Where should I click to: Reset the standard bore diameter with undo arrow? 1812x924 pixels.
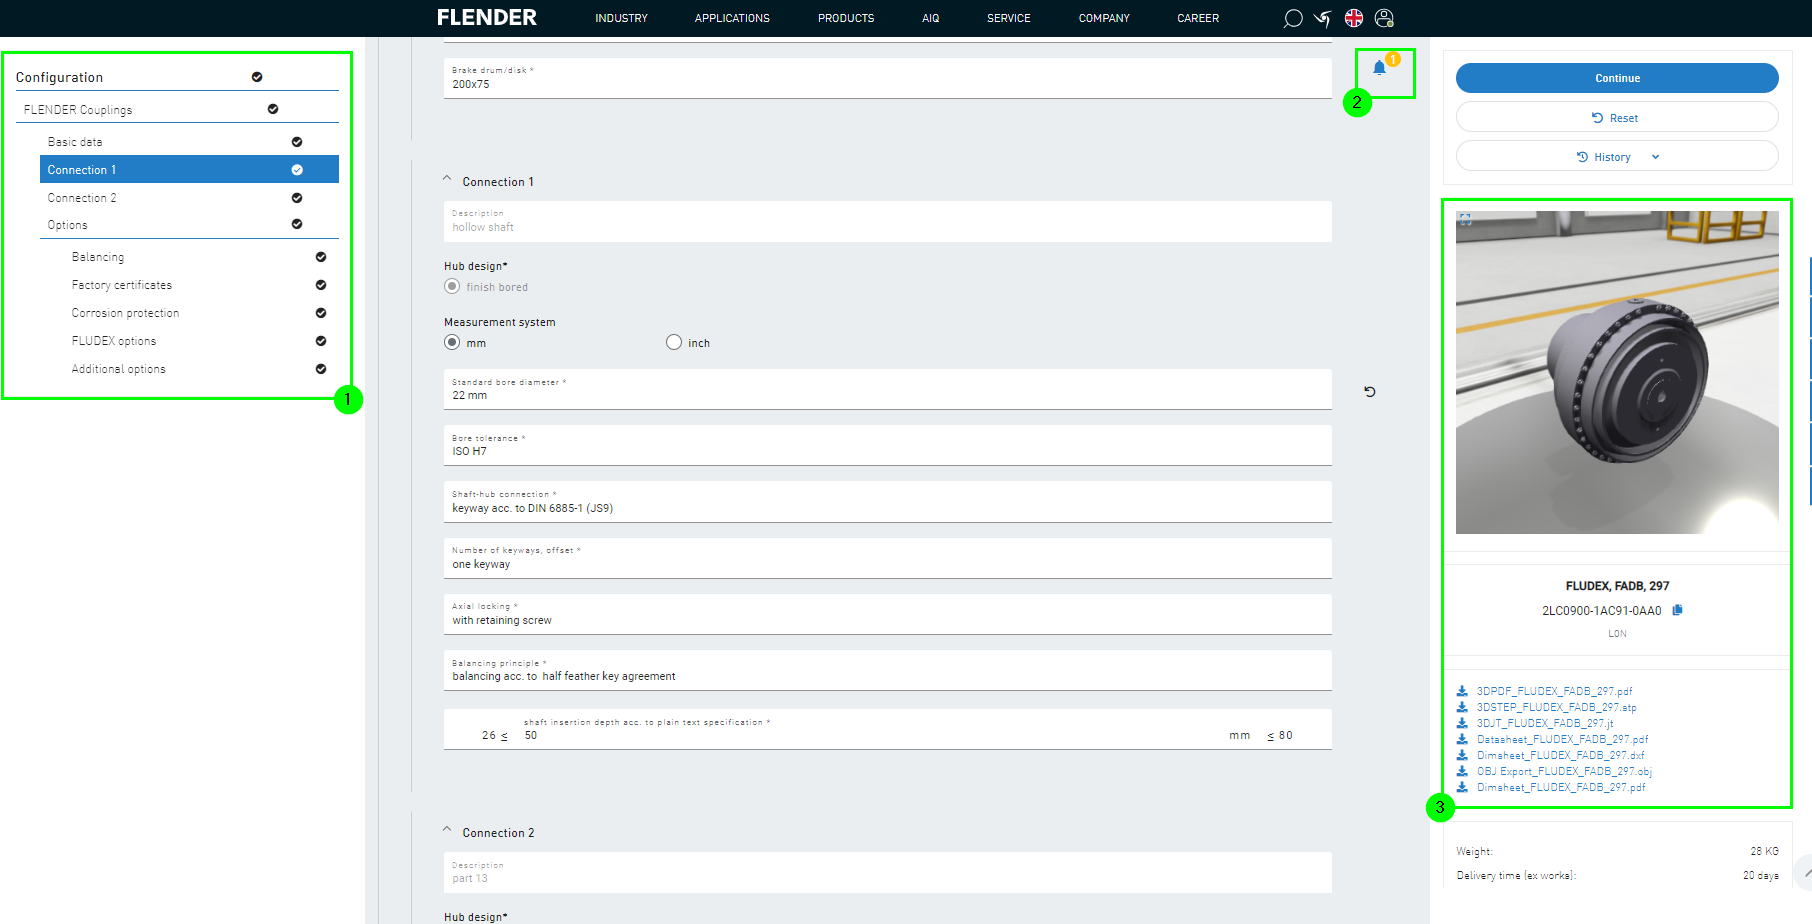[1370, 392]
